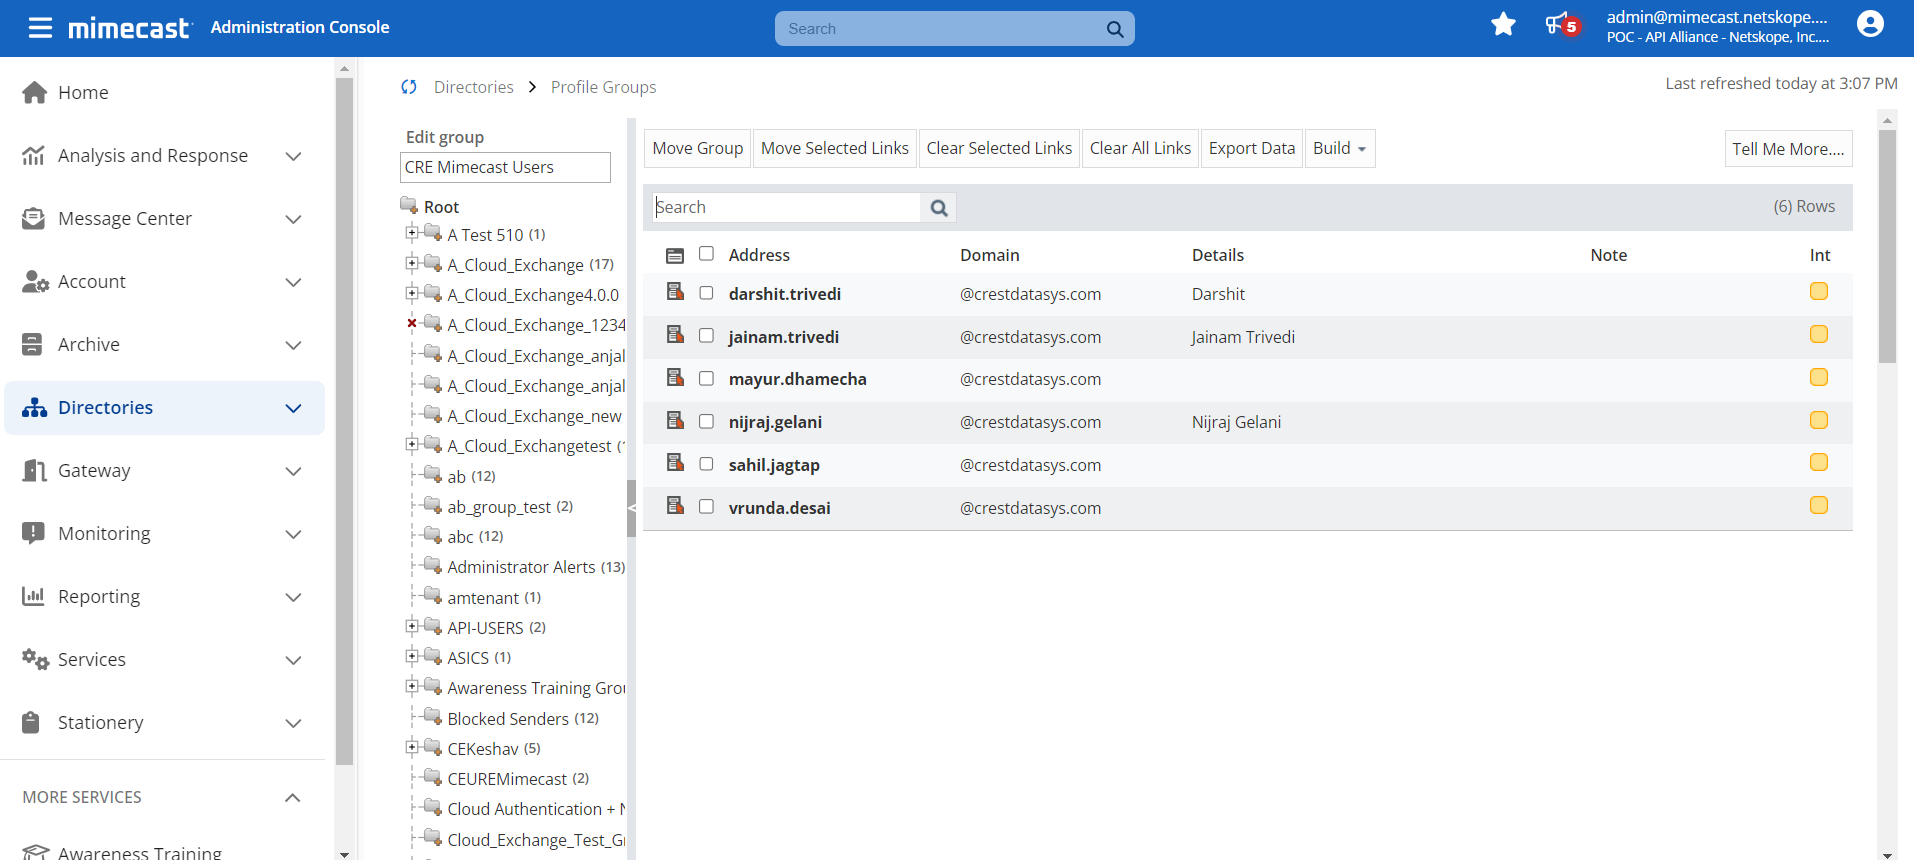The width and height of the screenshot is (1914, 860).
Task: Click the Export Data button
Action: point(1252,148)
